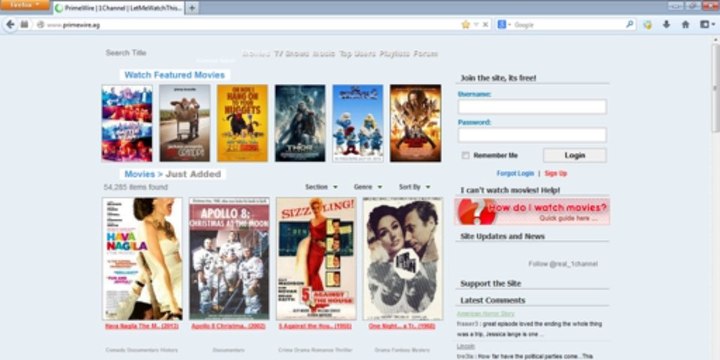Click the Password input field
The image size is (720, 360).
(532, 135)
